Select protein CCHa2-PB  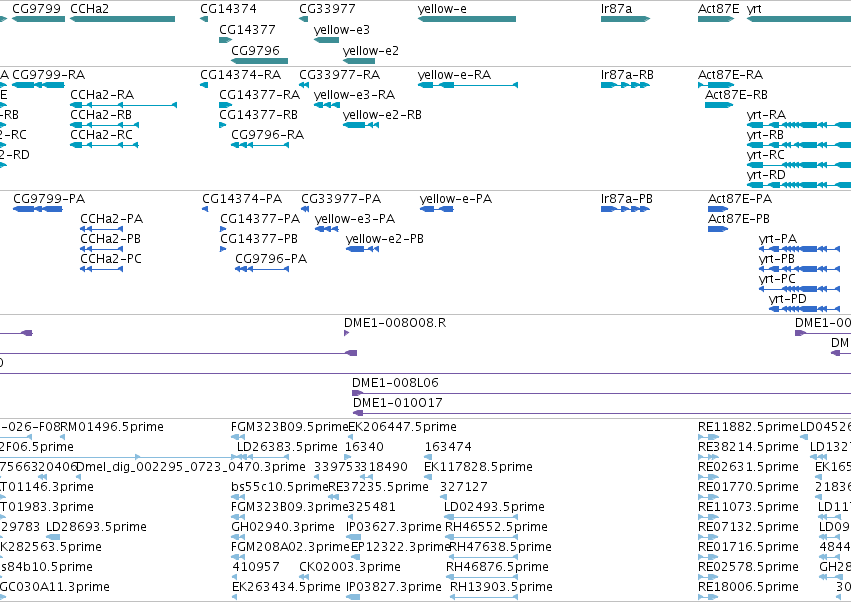[101, 249]
